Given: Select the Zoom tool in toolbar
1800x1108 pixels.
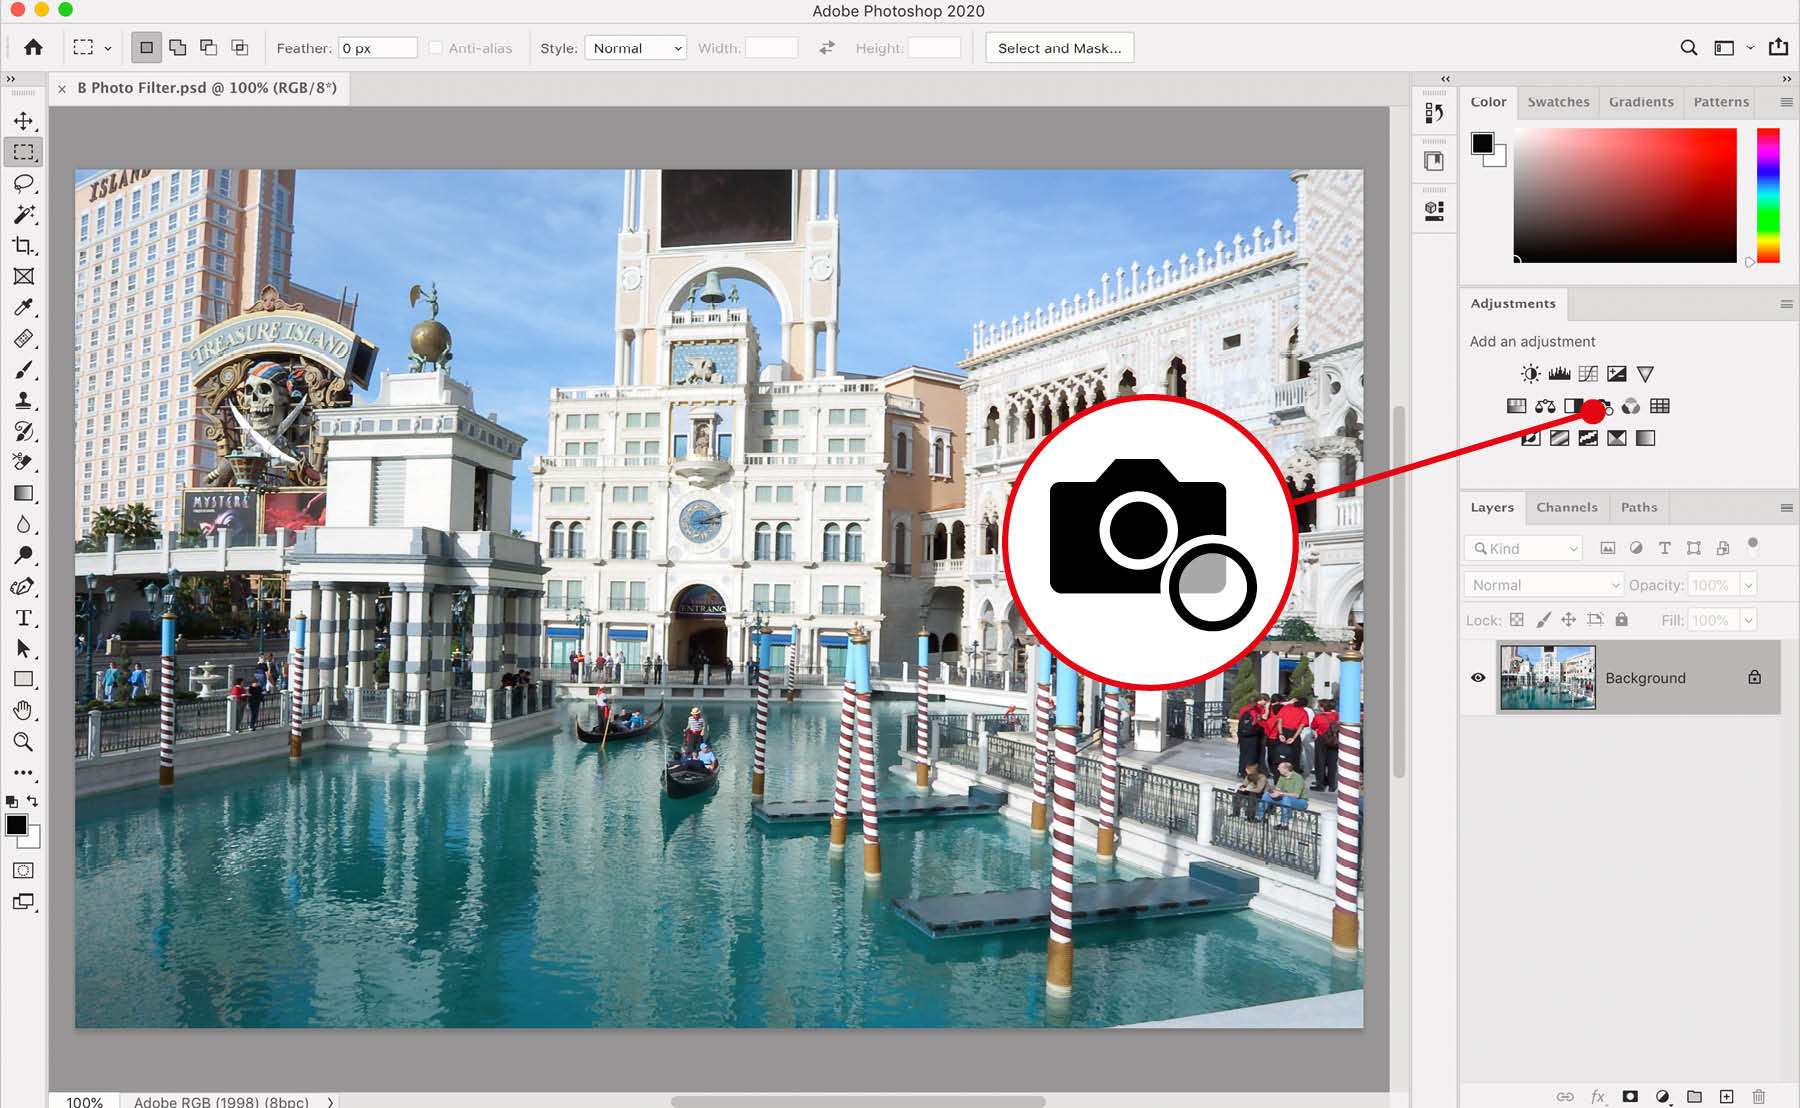Looking at the screenshot, I should coord(23,741).
